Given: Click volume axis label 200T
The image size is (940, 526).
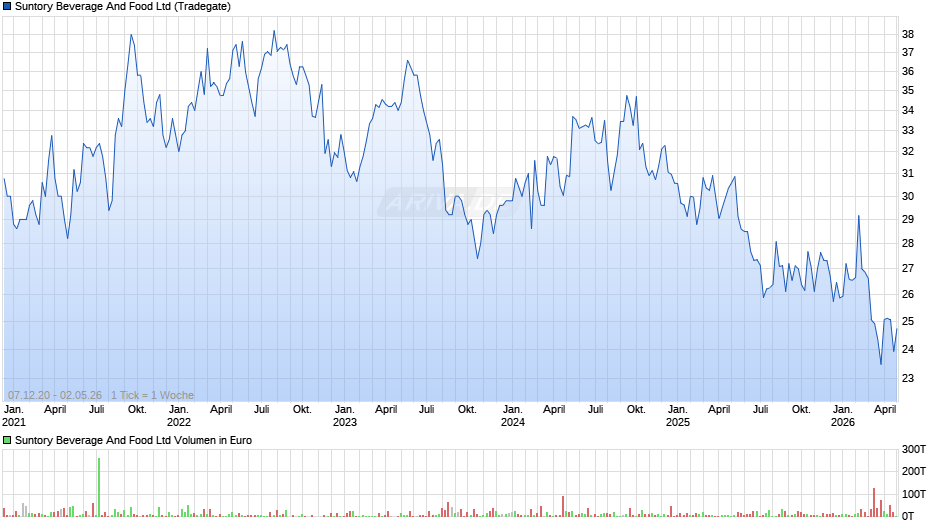Looking at the screenshot, I should click(x=914, y=471).
